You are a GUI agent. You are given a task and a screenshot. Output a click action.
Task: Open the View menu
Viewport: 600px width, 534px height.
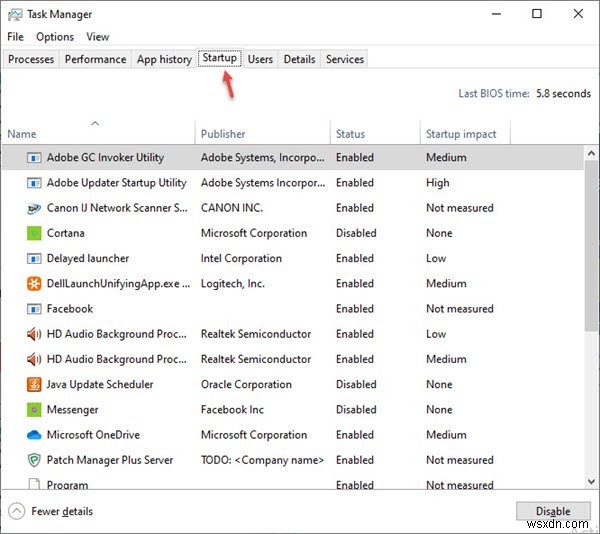click(x=98, y=37)
